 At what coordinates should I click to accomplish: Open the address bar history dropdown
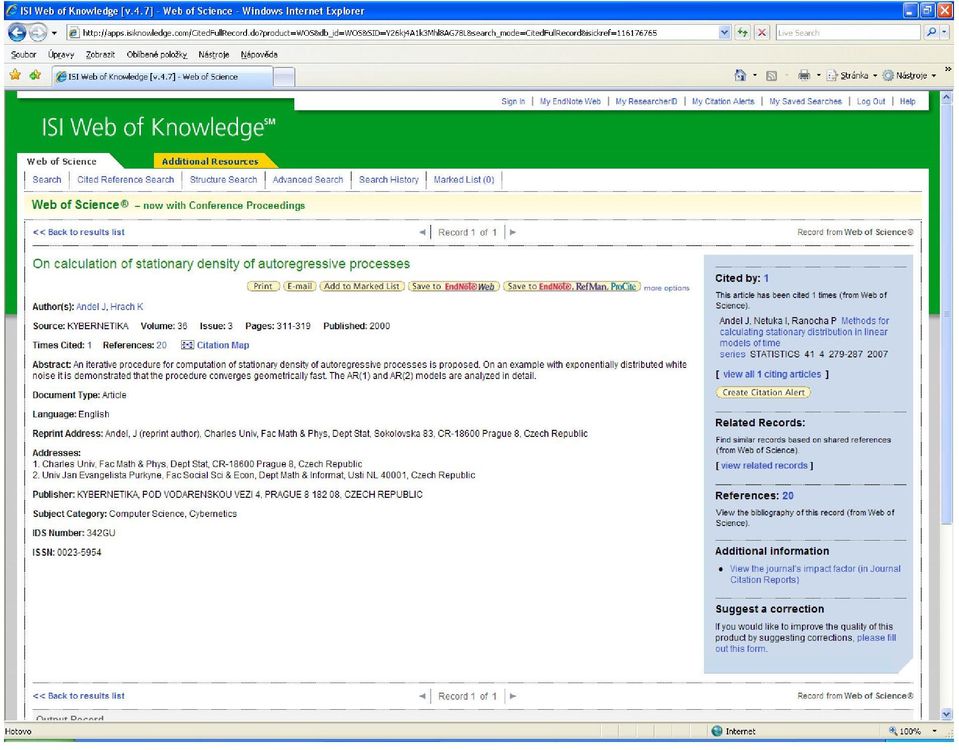[x=725, y=32]
